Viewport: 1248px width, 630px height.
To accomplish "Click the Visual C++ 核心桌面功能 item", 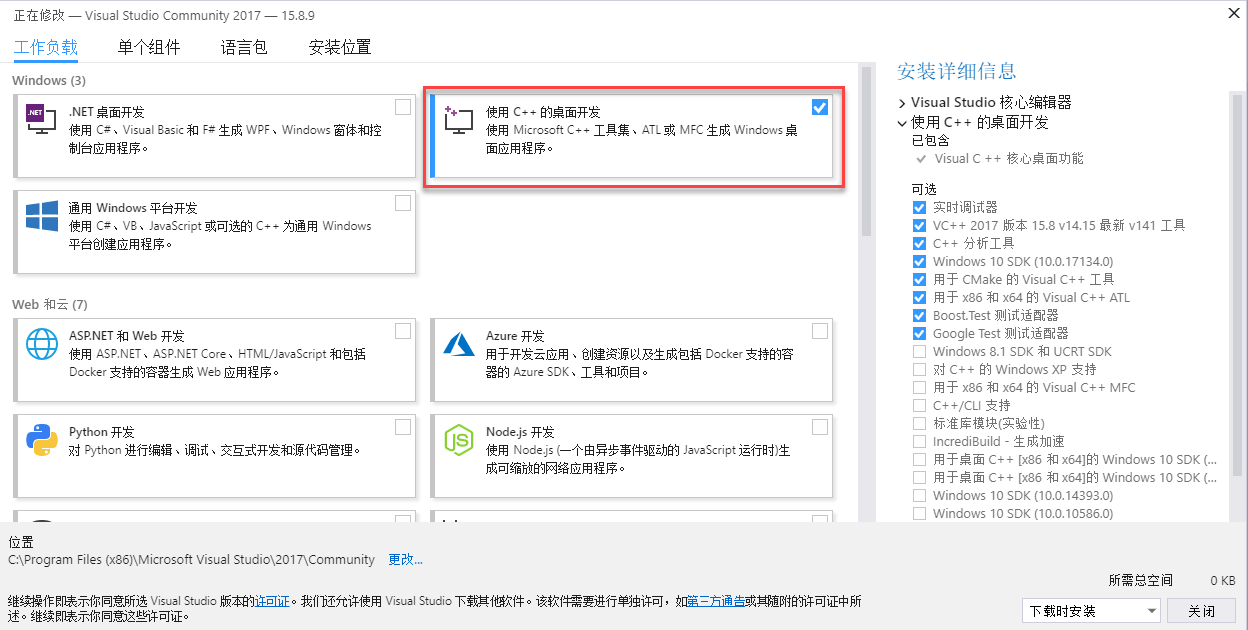I will (x=1009, y=158).
